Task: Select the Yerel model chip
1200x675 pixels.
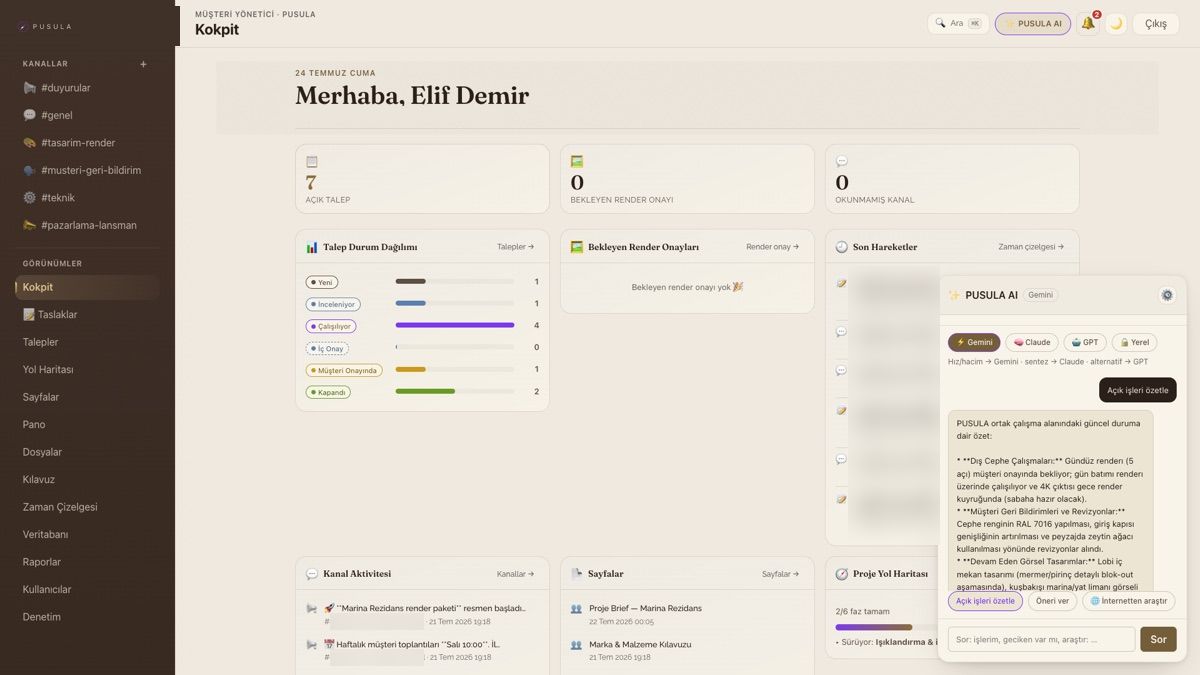Action: tap(1134, 342)
